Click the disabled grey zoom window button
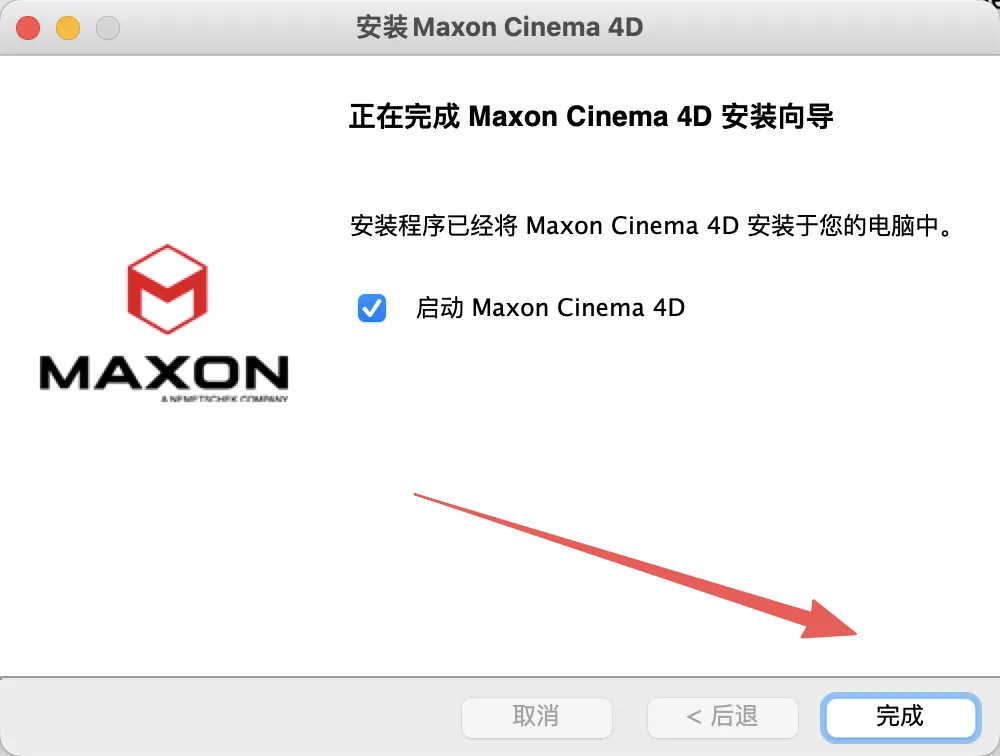Viewport: 1000px width, 756px height. [108, 28]
